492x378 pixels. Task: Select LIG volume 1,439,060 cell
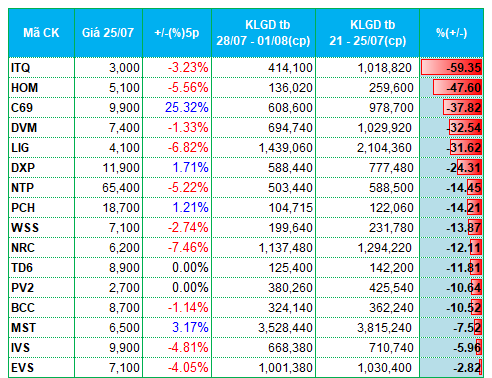pos(263,148)
